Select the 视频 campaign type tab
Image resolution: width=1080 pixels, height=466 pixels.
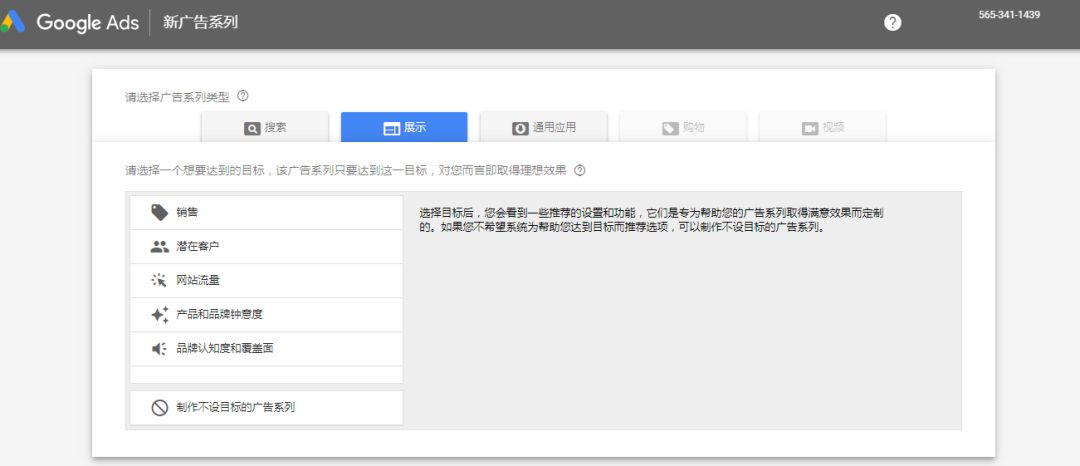coord(822,127)
